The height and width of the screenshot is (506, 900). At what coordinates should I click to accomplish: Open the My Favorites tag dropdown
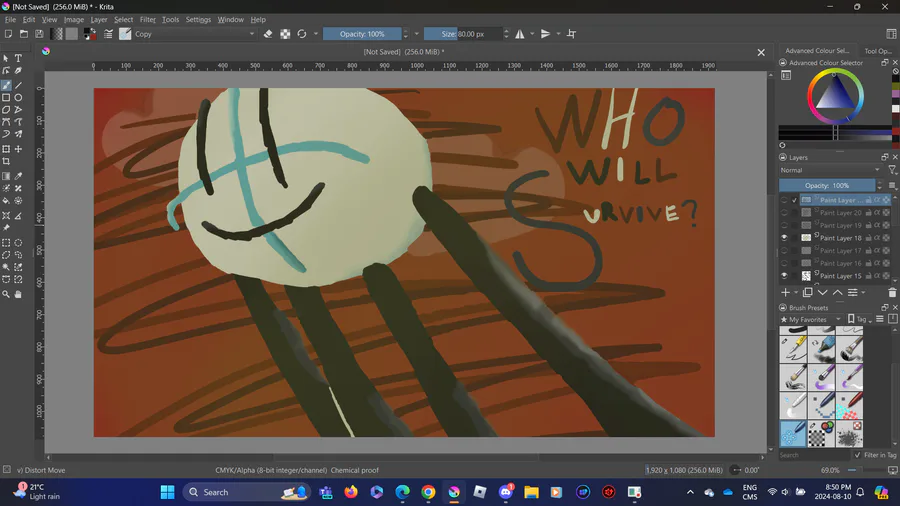[810, 320]
